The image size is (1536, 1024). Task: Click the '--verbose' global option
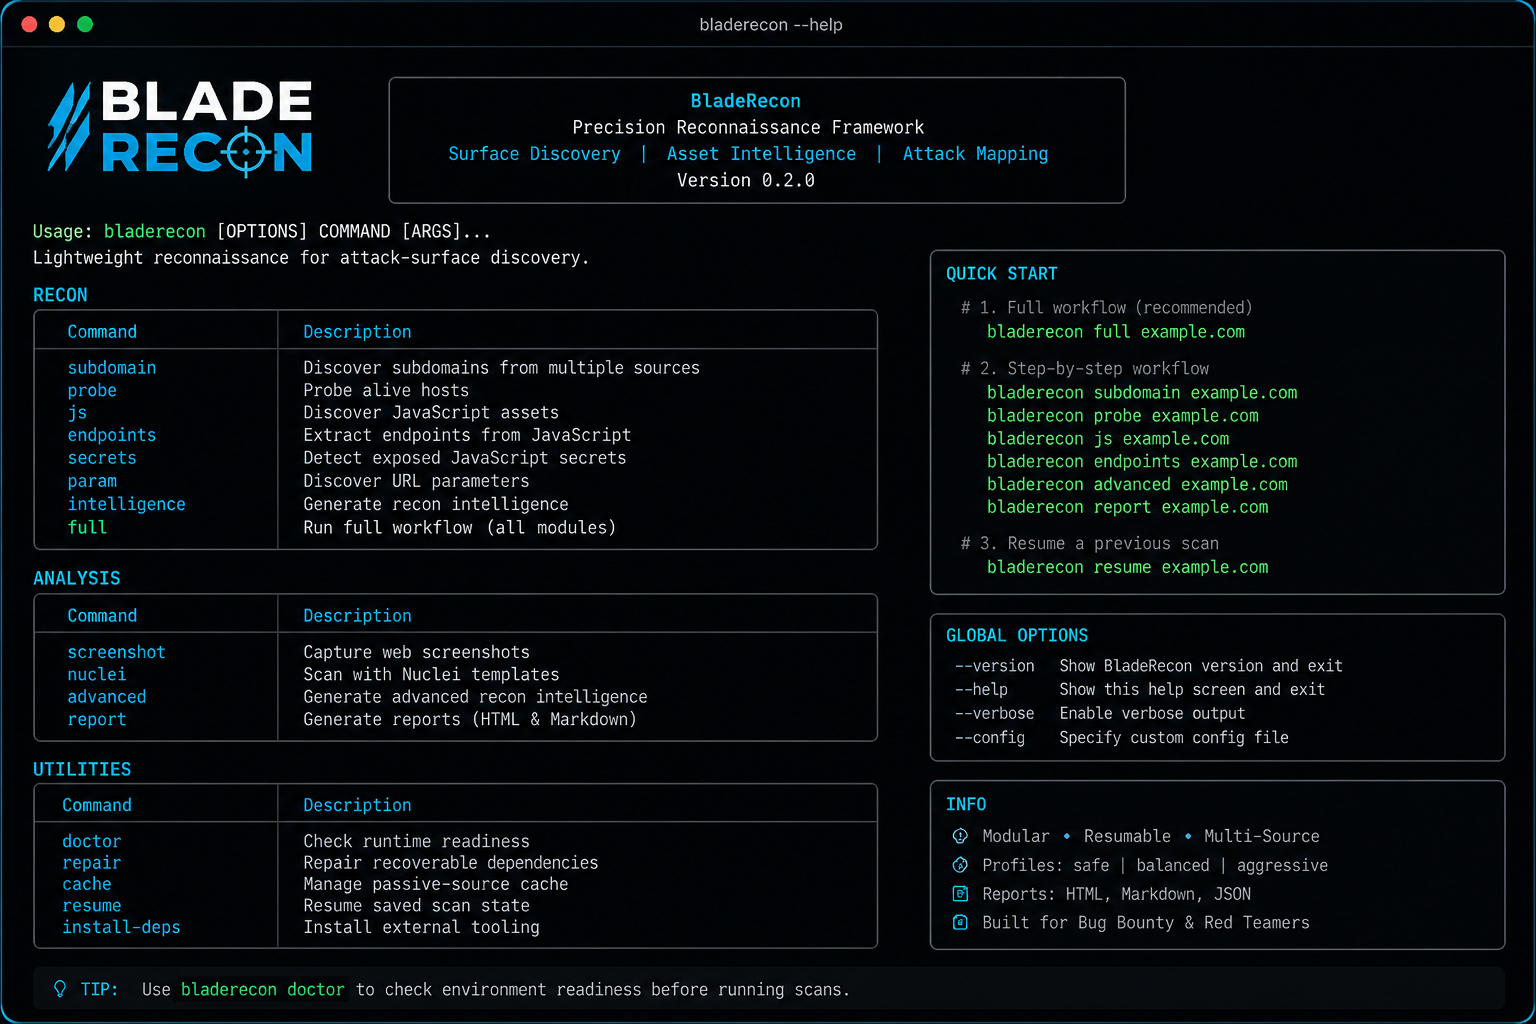[995, 714]
